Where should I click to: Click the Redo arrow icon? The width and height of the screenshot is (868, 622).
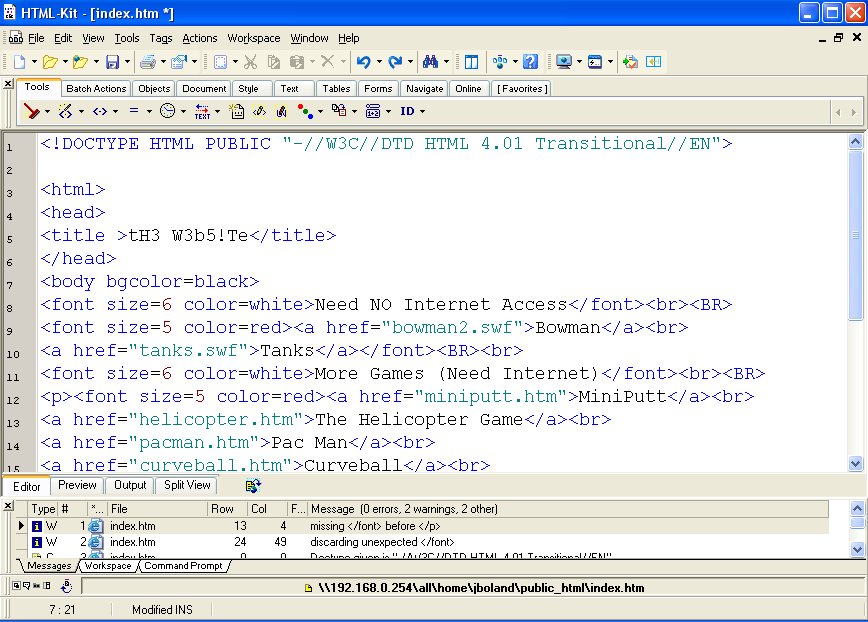point(395,61)
